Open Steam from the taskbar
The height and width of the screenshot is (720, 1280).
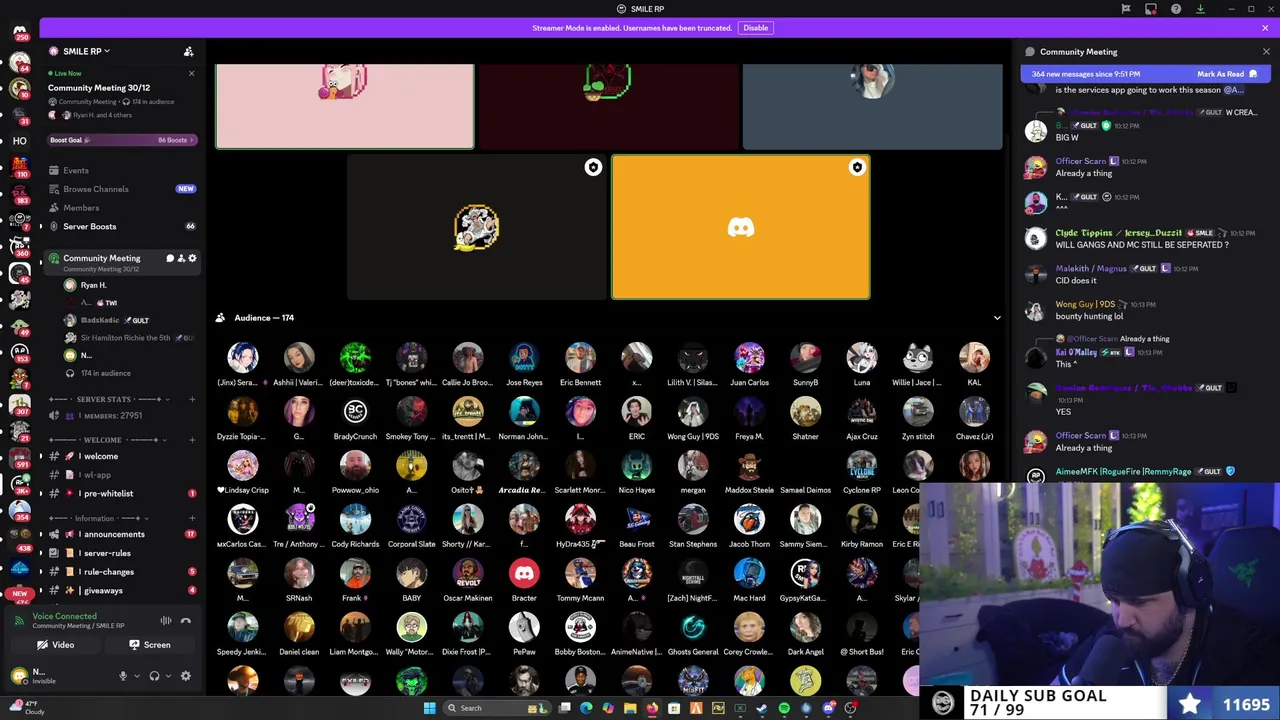[x=762, y=708]
